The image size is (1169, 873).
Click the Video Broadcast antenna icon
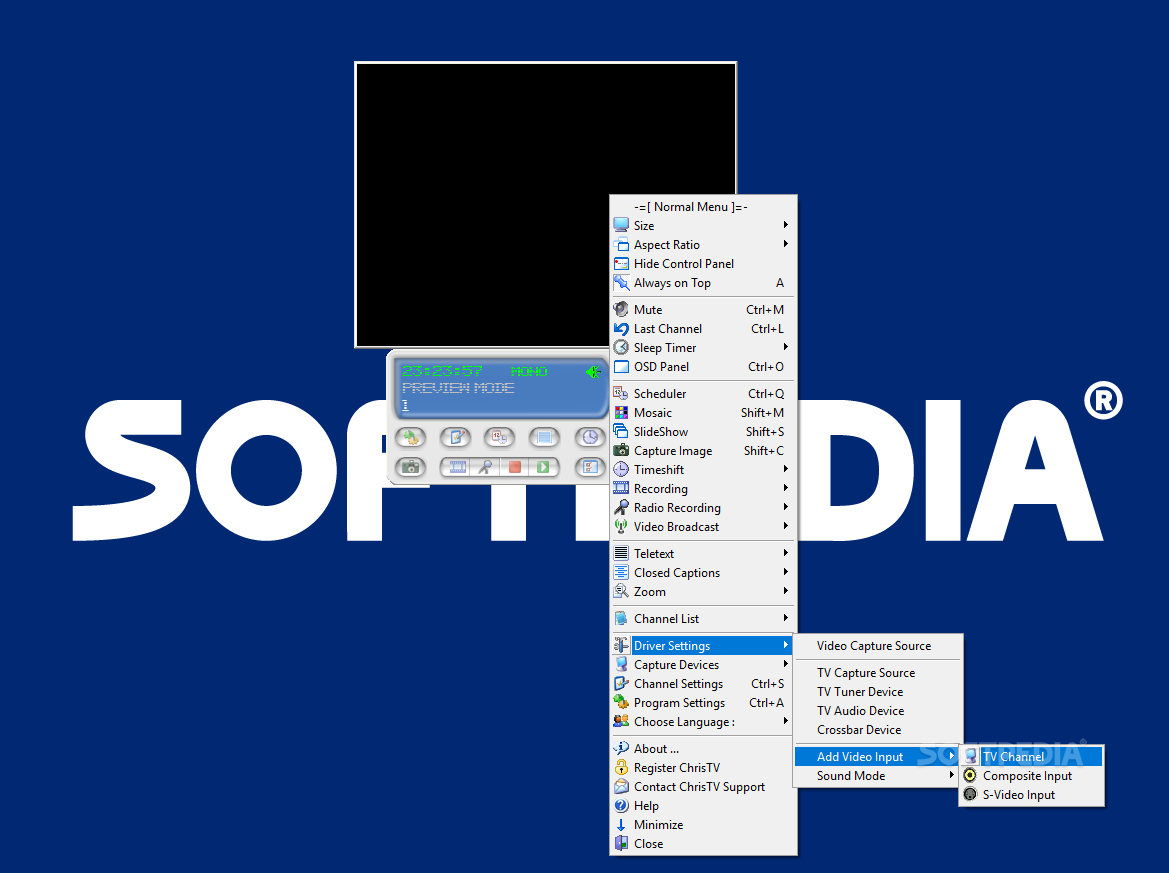621,526
